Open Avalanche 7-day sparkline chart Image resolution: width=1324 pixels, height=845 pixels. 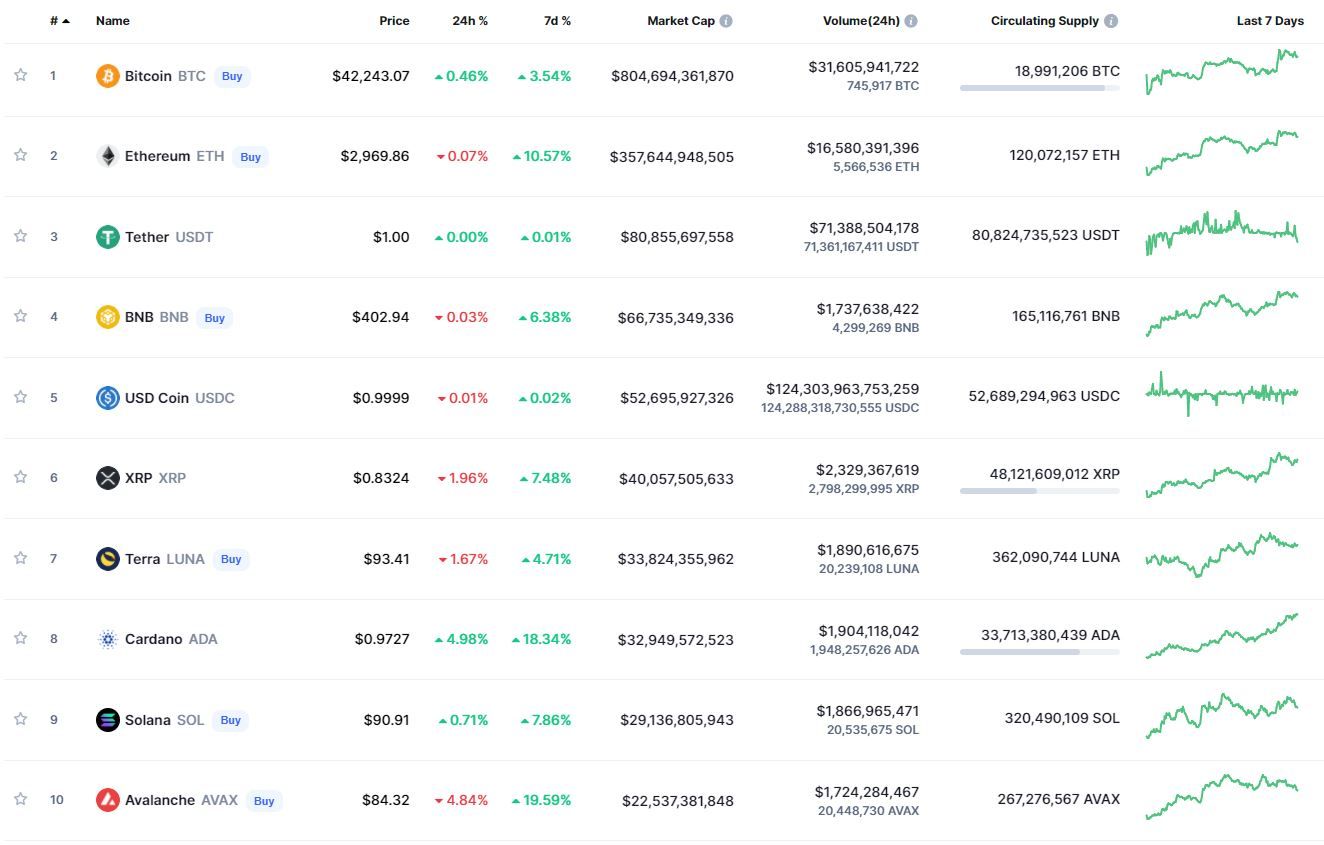tap(1222, 796)
